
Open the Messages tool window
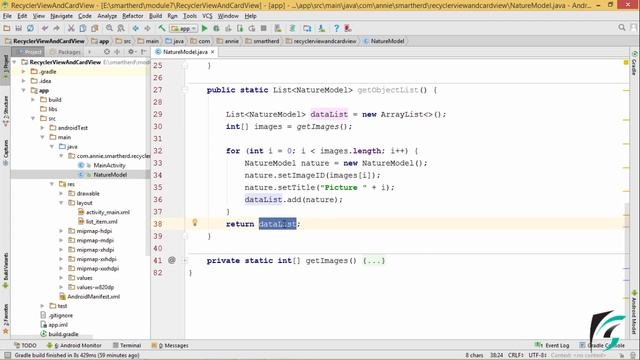point(170,345)
